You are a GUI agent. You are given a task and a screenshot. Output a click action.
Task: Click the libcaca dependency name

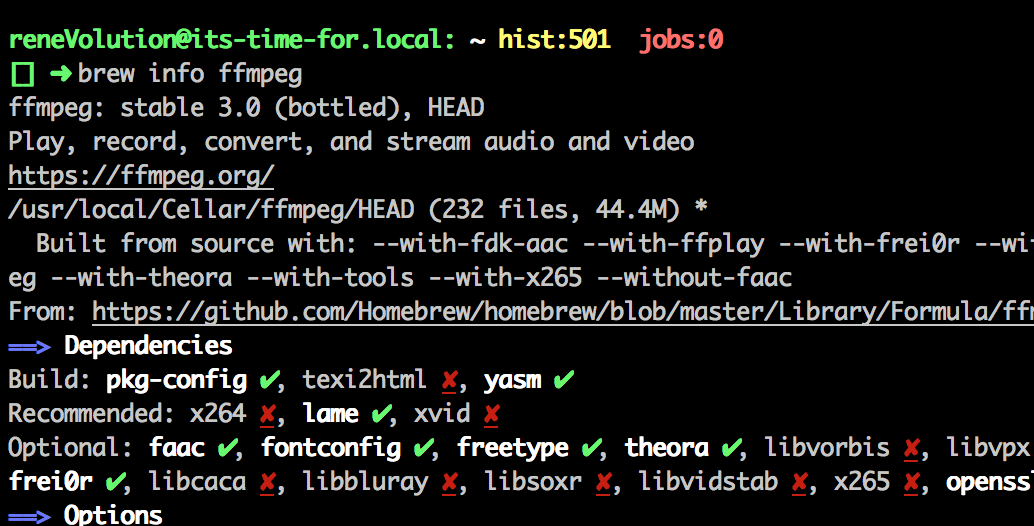(197, 482)
